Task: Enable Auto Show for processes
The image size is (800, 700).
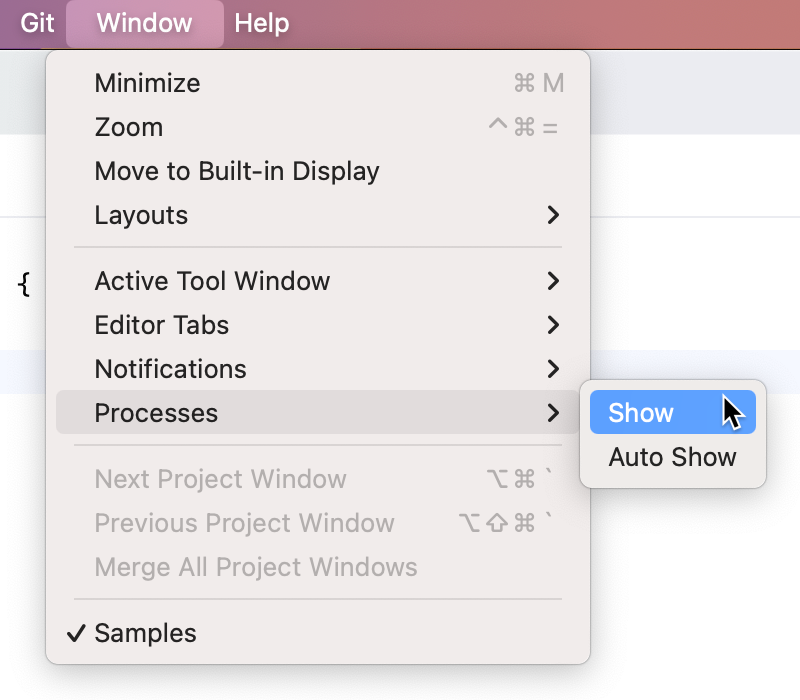Action: coord(671,457)
